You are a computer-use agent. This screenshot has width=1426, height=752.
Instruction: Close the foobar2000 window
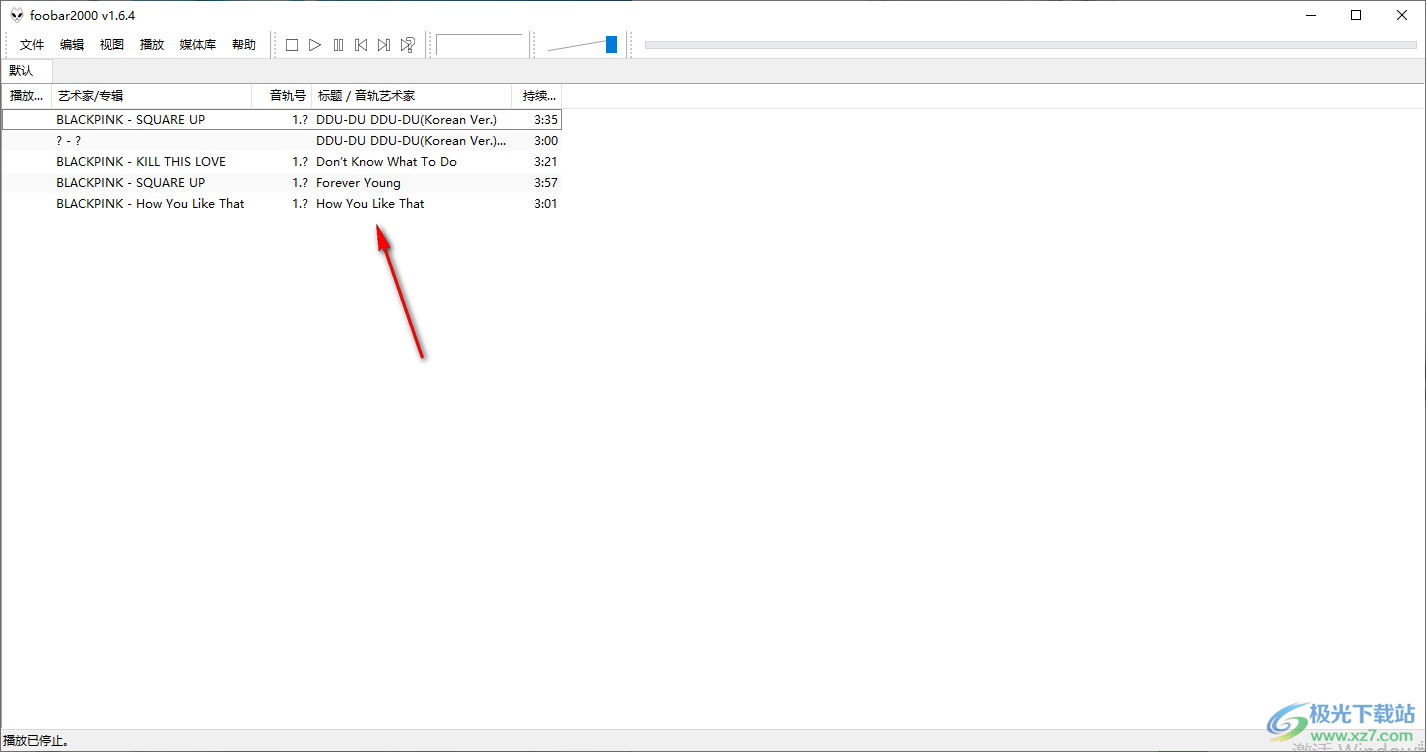(x=1402, y=15)
